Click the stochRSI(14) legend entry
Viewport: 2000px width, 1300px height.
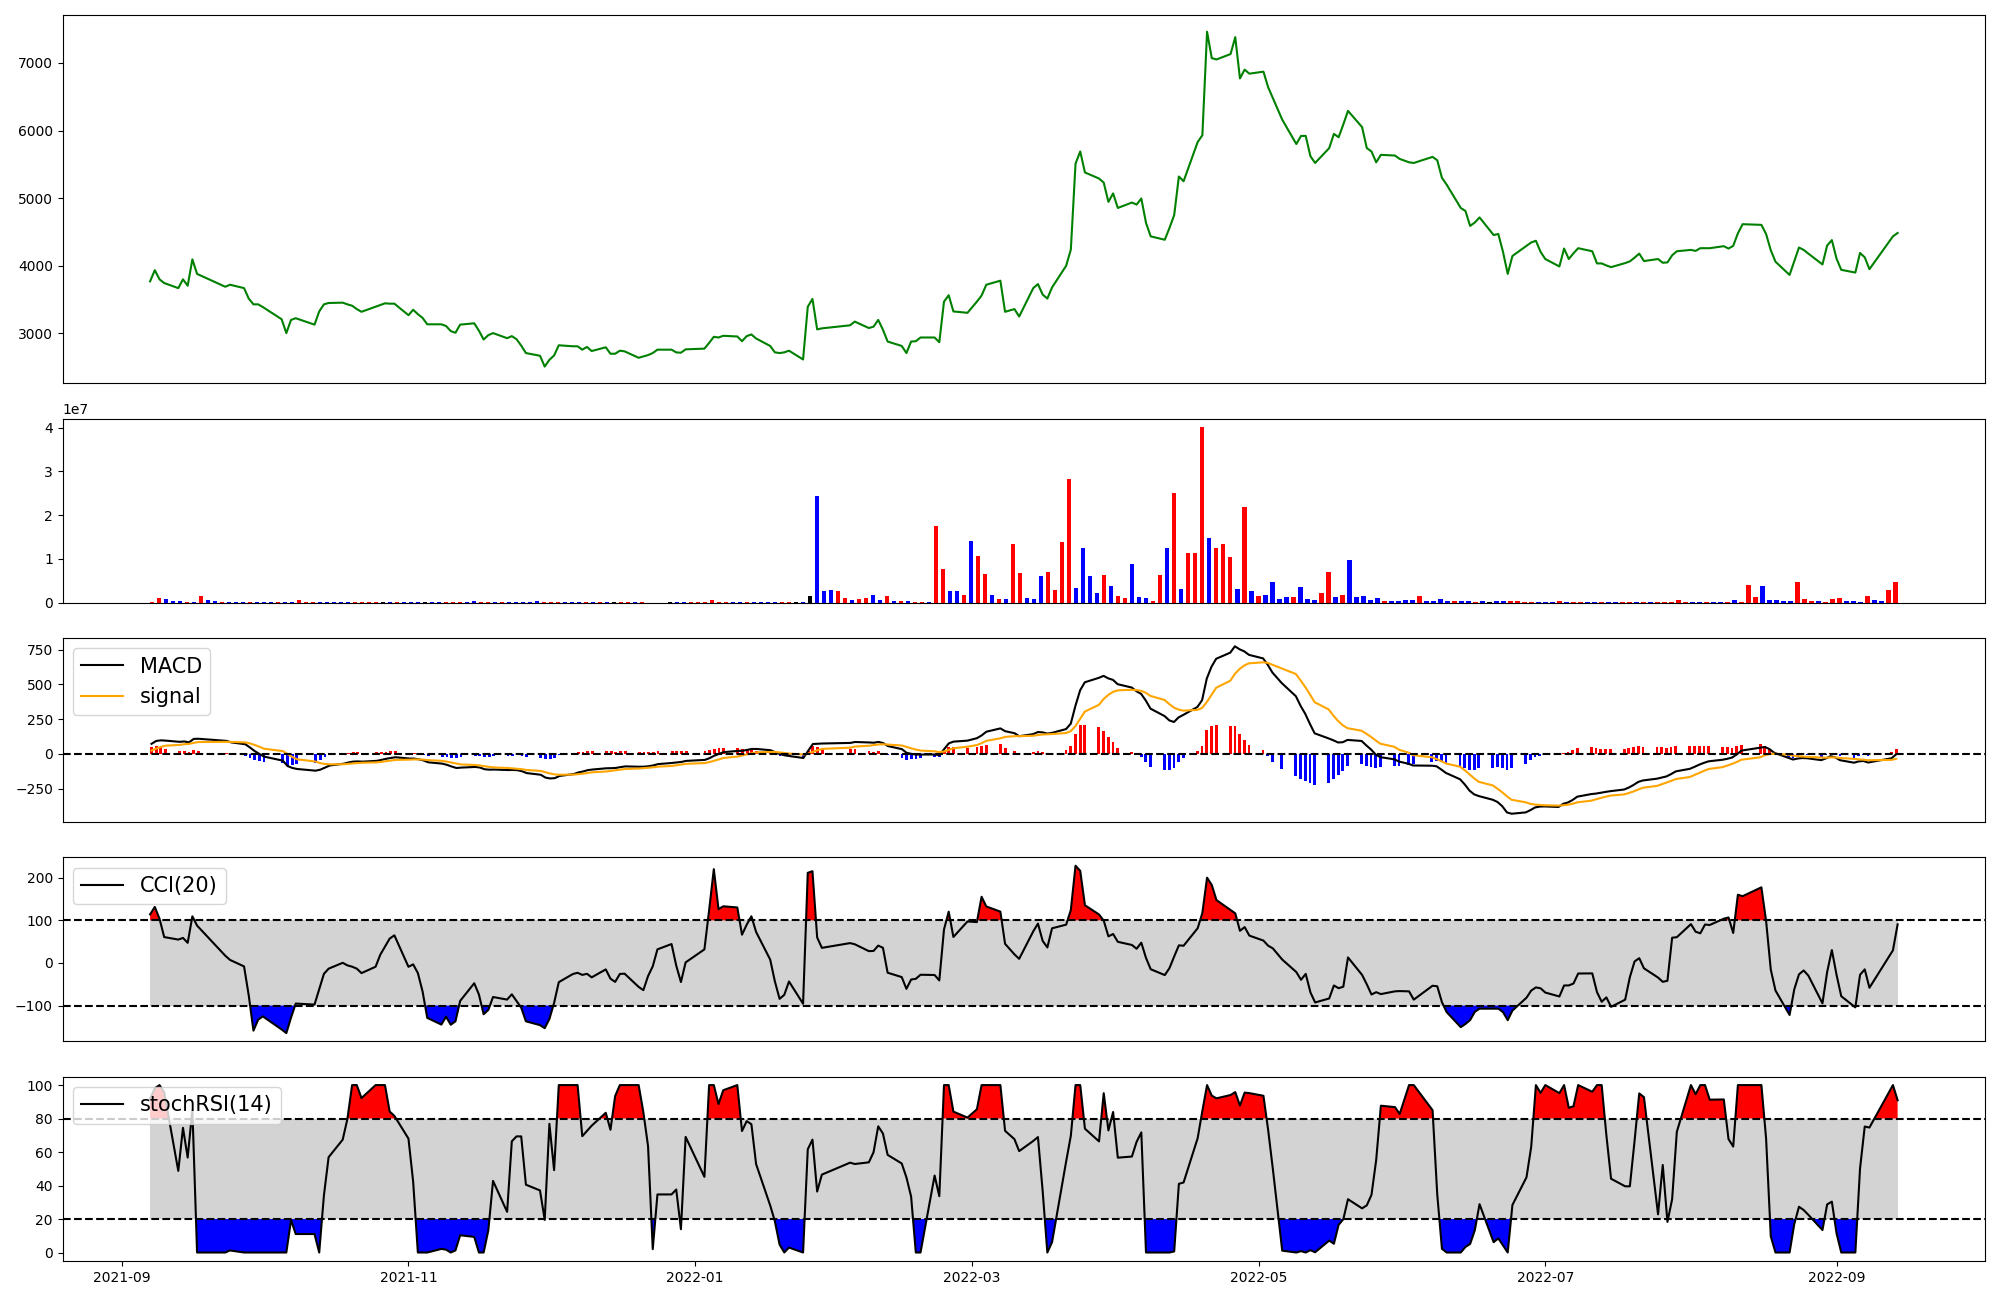pos(205,1104)
